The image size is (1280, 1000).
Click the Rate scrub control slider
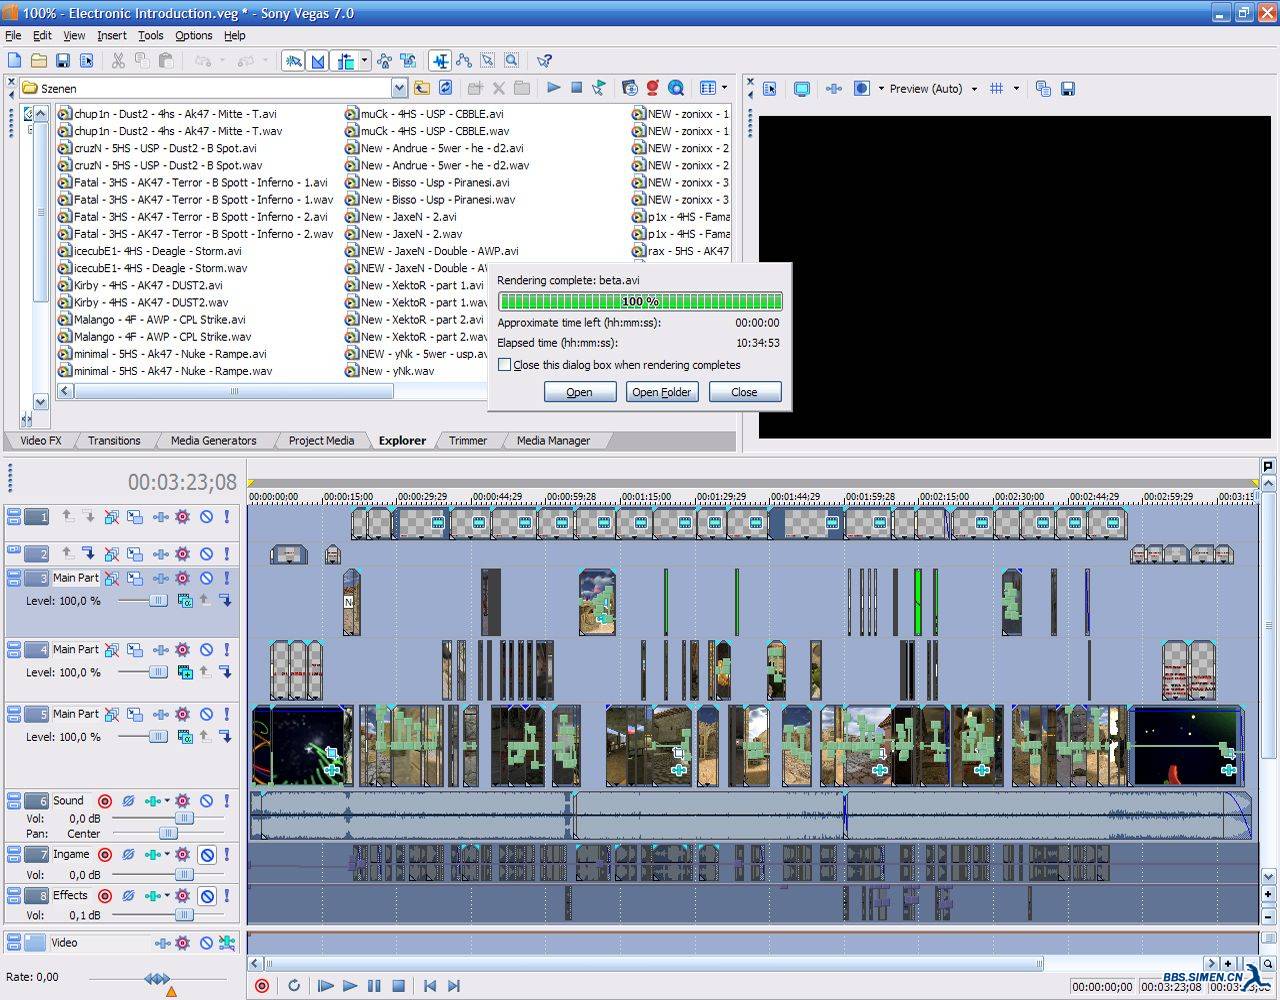coord(157,980)
